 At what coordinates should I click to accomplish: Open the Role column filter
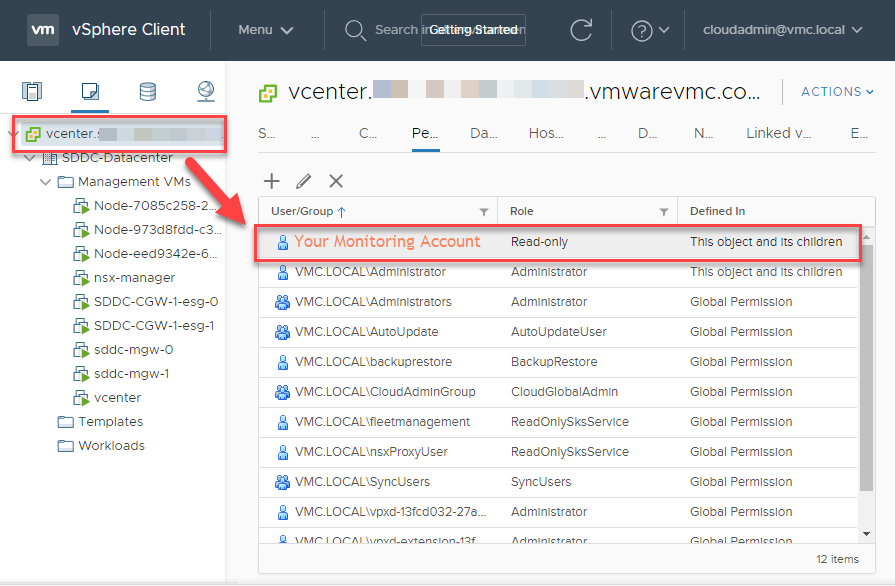[x=664, y=212]
